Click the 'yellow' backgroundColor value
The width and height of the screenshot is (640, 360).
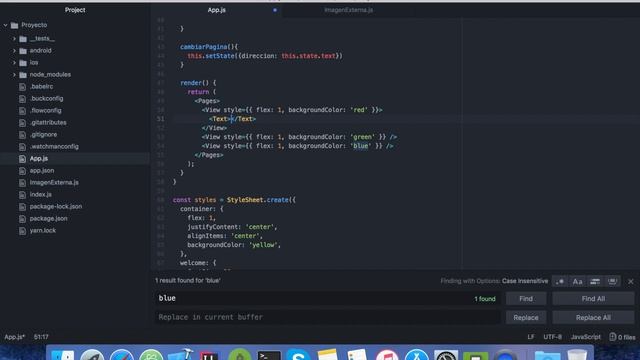point(263,245)
